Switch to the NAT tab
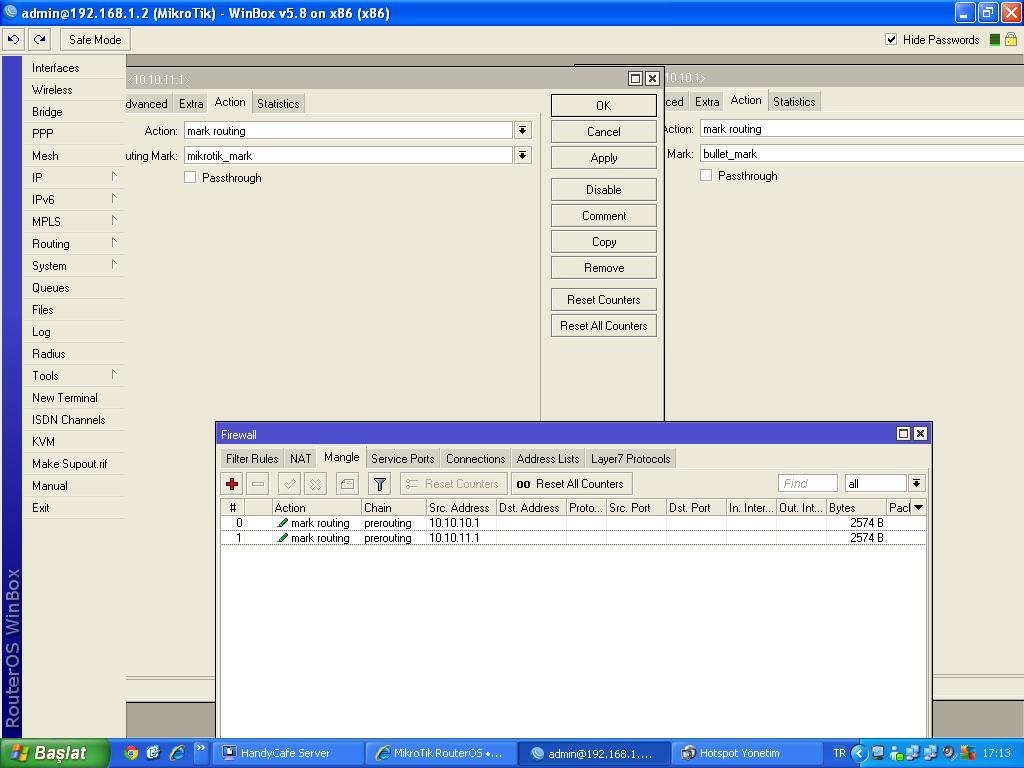Viewport: 1024px width, 768px height. [300, 458]
